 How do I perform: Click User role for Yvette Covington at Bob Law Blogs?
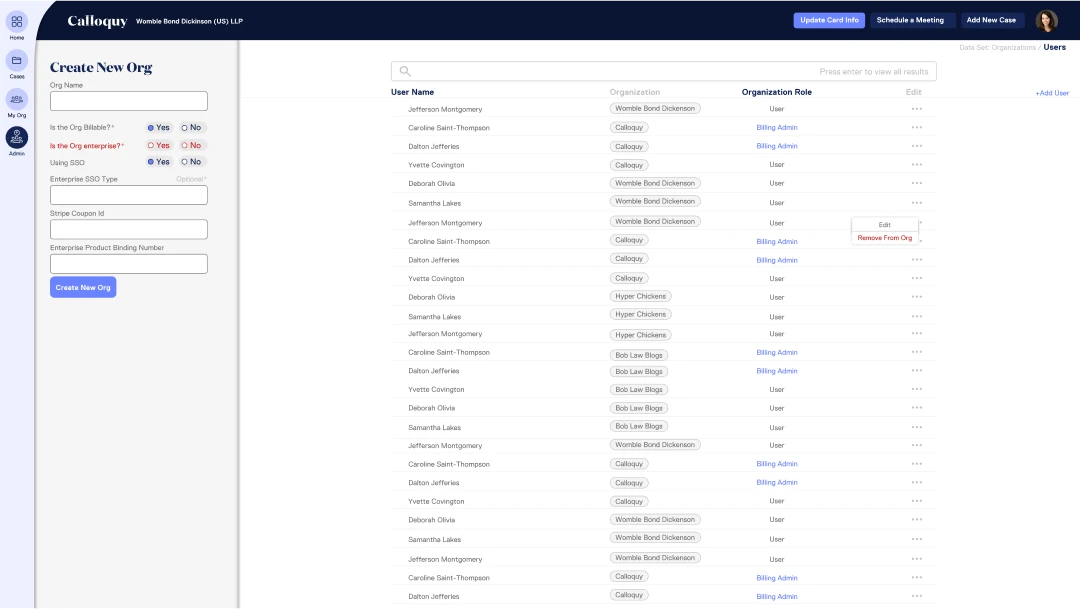point(776,389)
